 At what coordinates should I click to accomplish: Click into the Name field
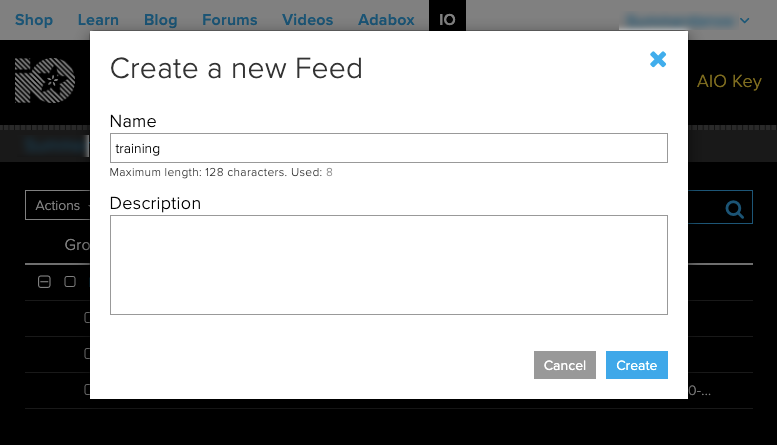click(x=388, y=148)
